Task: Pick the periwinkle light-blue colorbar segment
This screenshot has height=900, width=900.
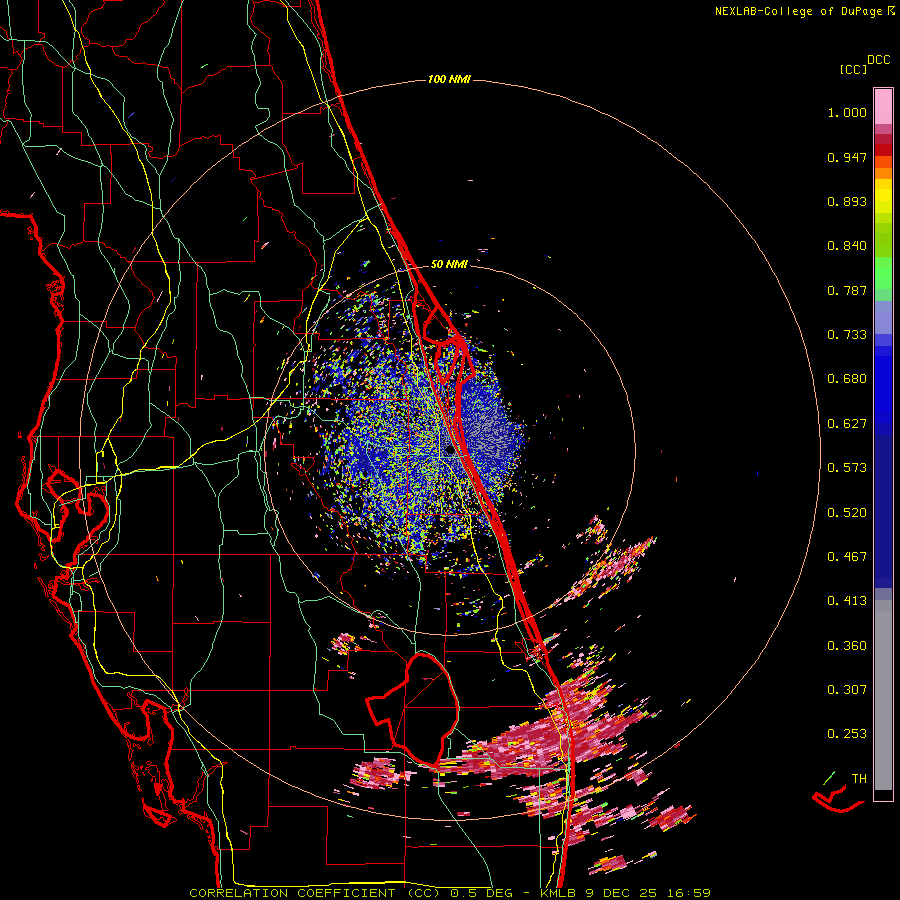Action: tap(883, 318)
